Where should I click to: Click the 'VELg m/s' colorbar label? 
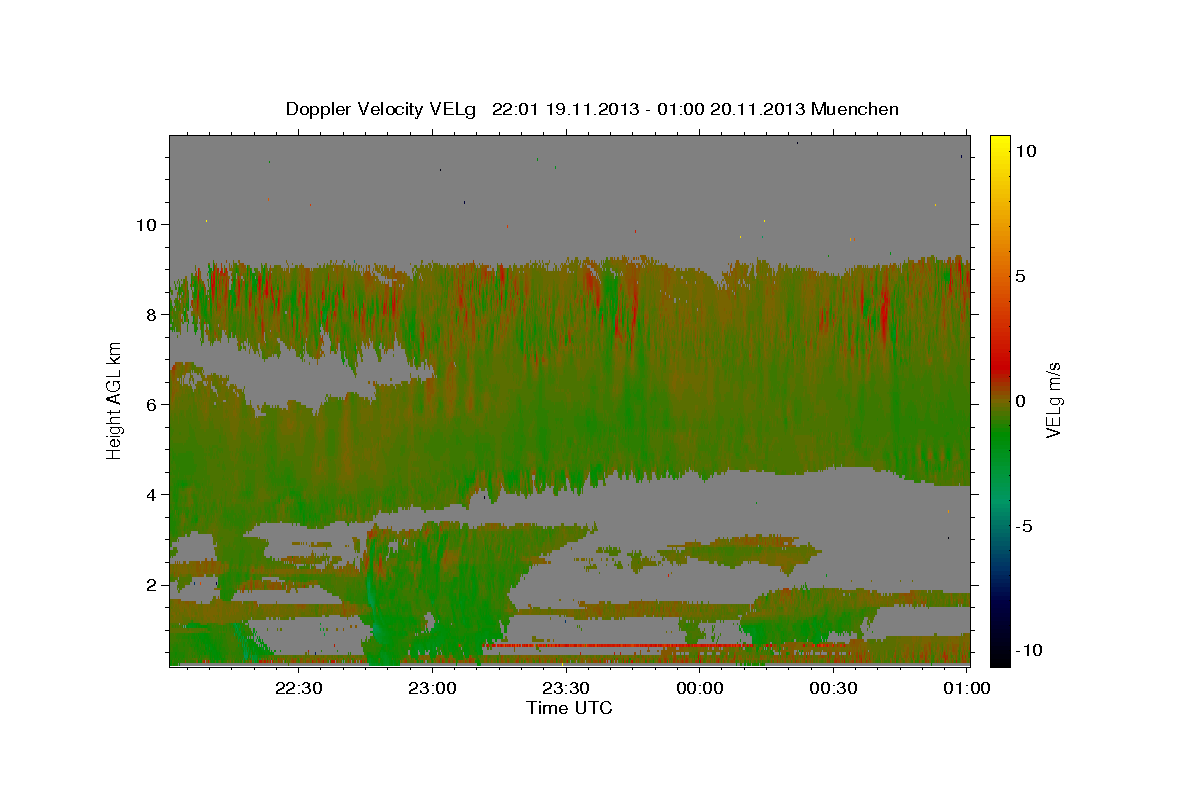1053,399
